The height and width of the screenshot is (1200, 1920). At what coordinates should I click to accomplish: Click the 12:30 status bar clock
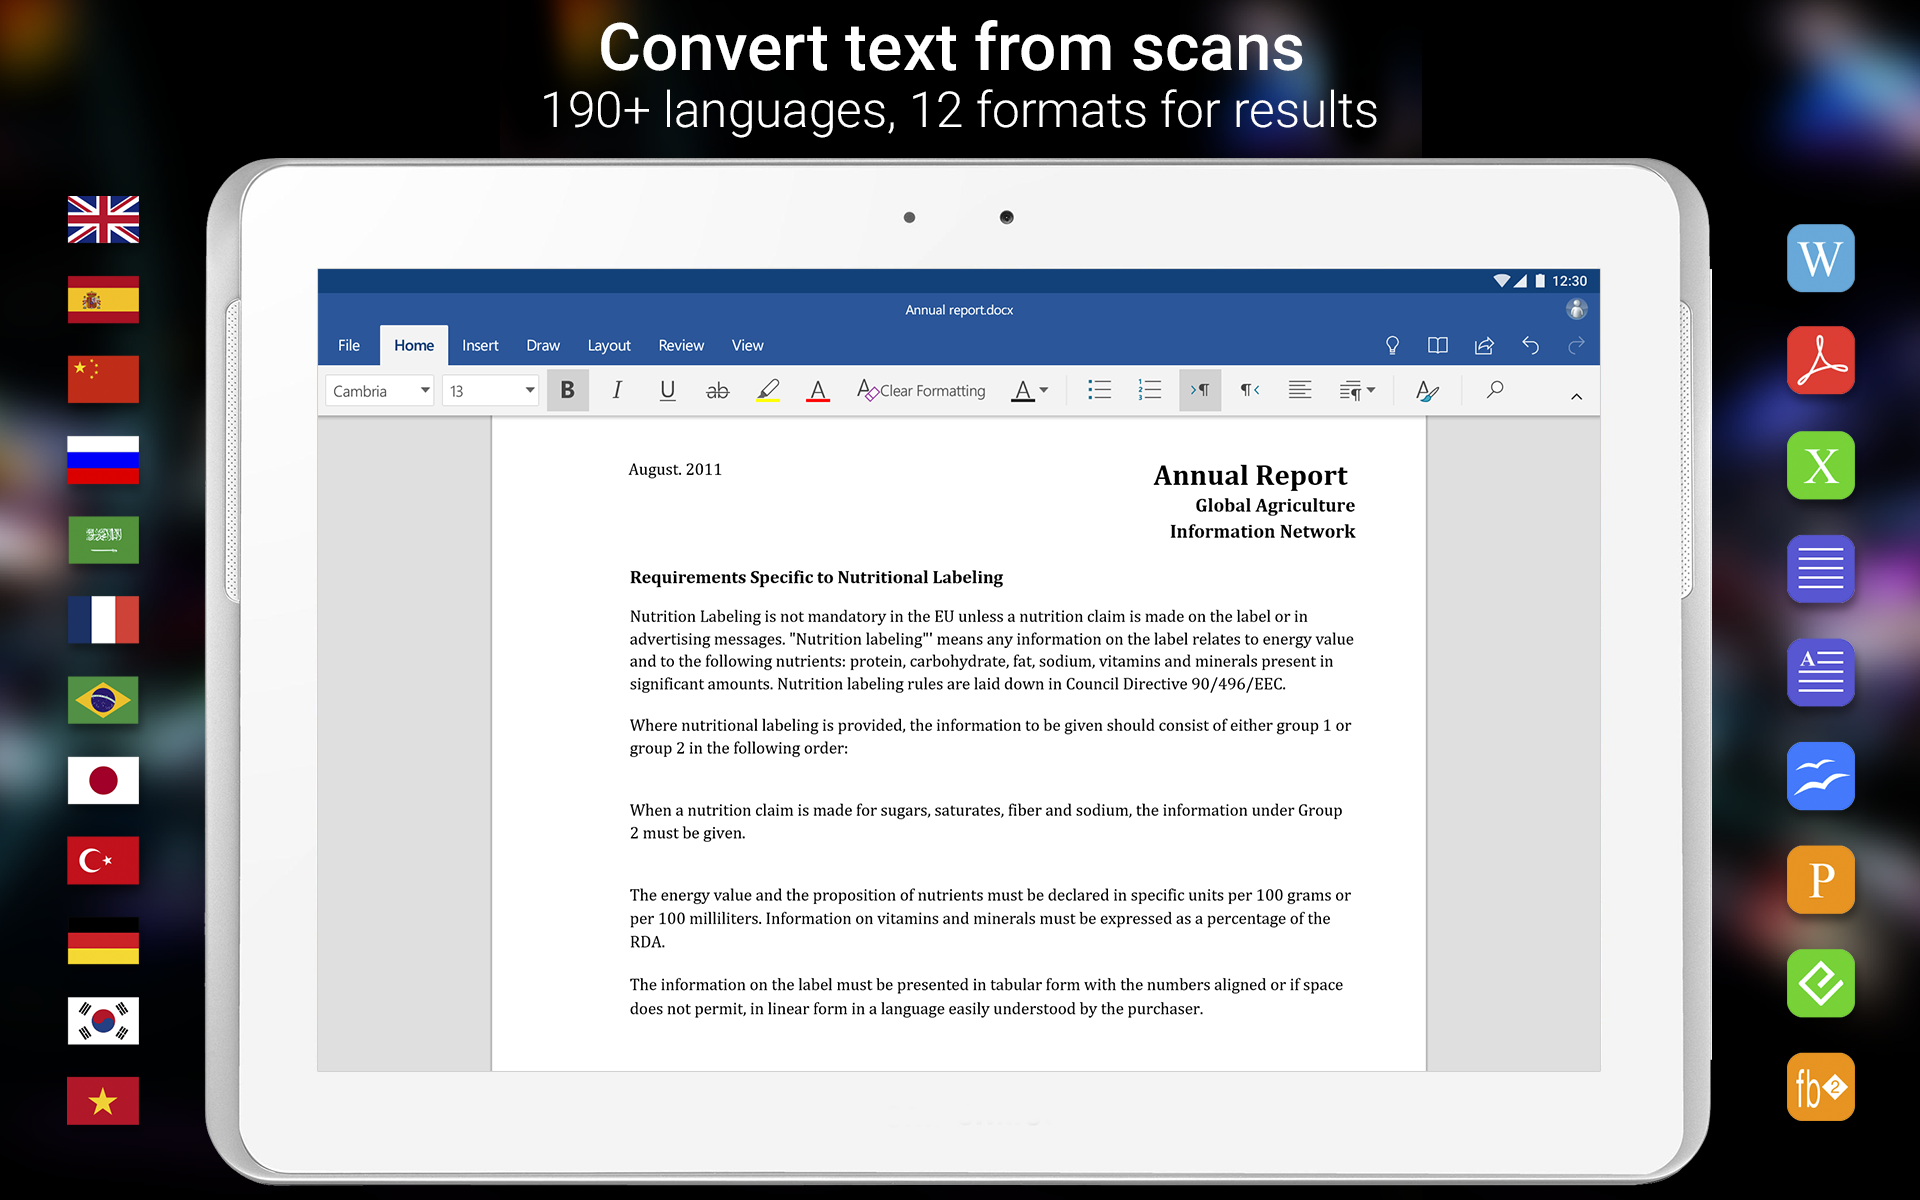1569,281
